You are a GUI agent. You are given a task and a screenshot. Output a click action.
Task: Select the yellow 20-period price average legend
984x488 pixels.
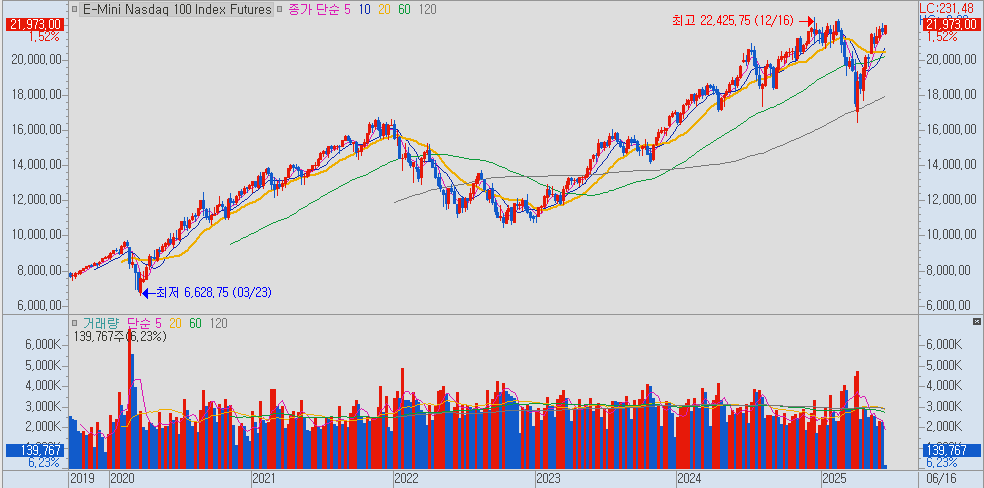click(x=385, y=9)
